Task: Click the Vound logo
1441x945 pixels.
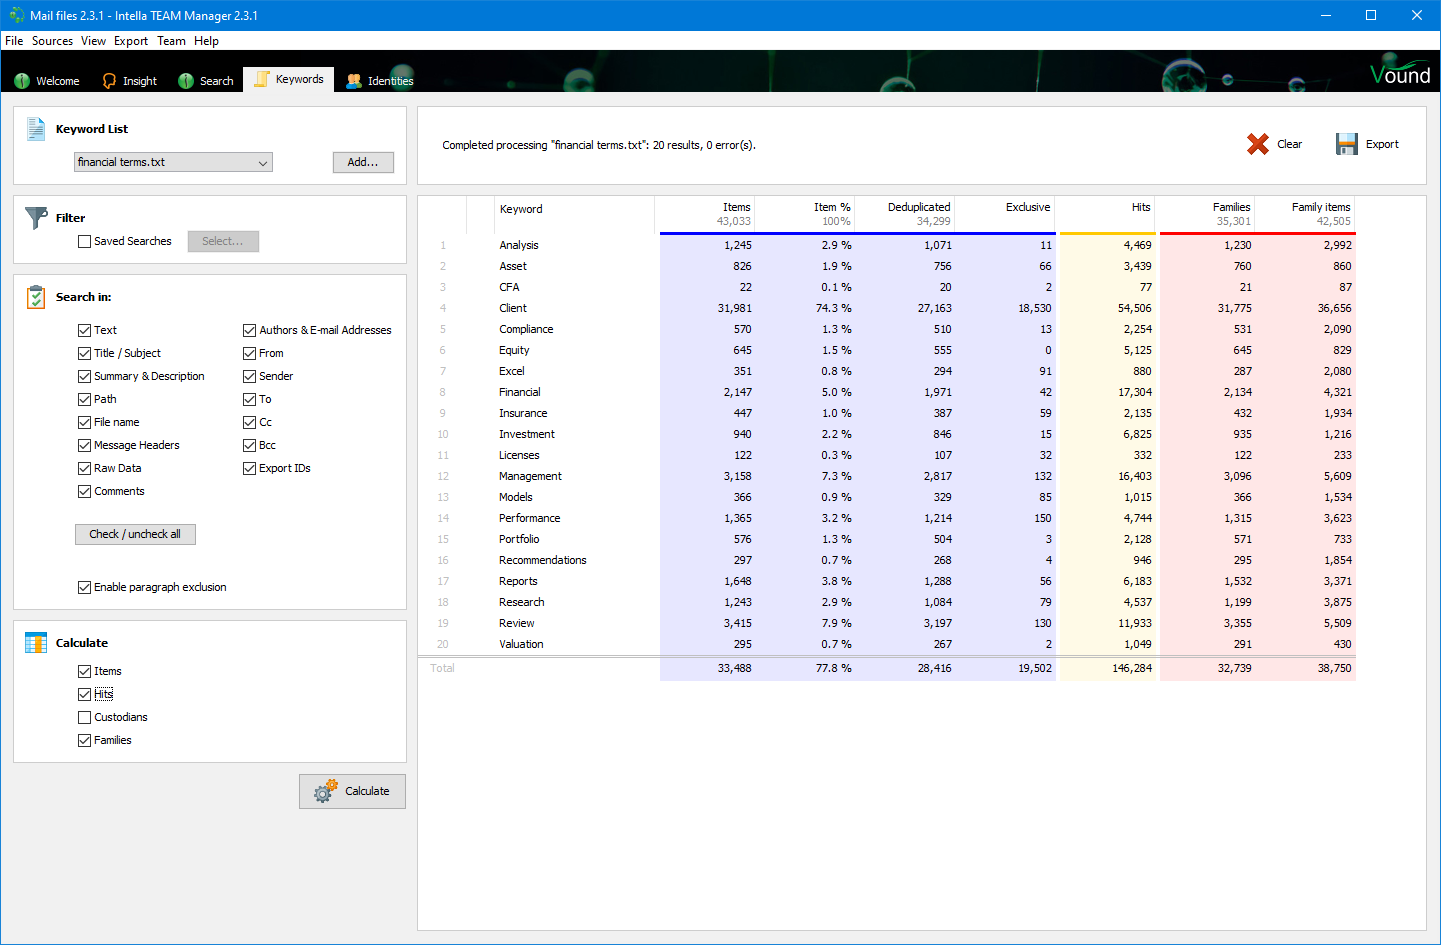Action: pos(1399,75)
